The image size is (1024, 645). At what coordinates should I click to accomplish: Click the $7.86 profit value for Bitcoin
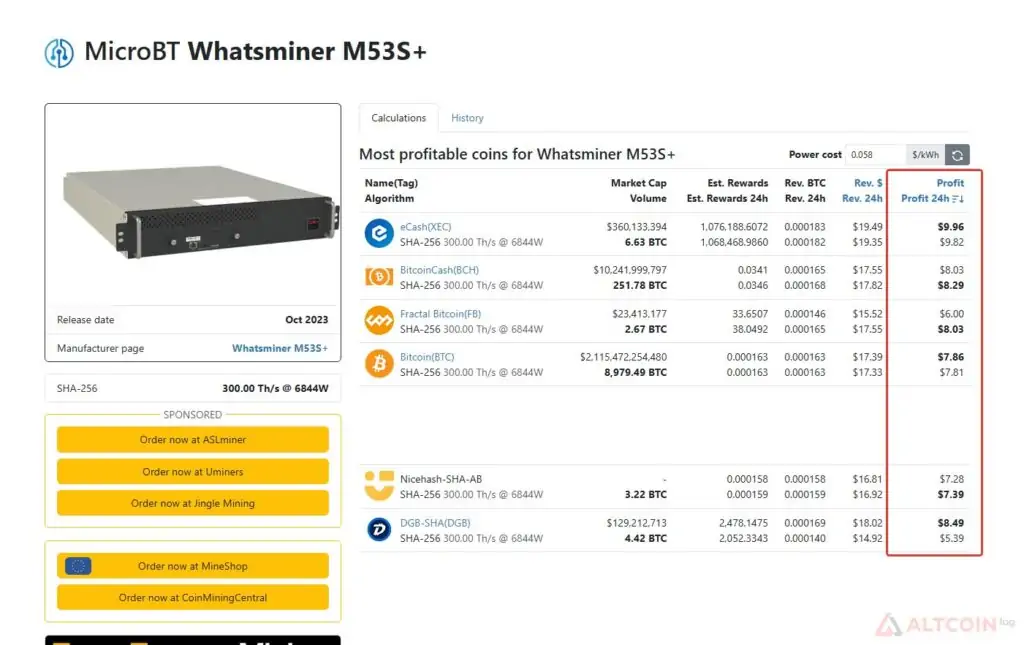pyautogui.click(x=950, y=356)
